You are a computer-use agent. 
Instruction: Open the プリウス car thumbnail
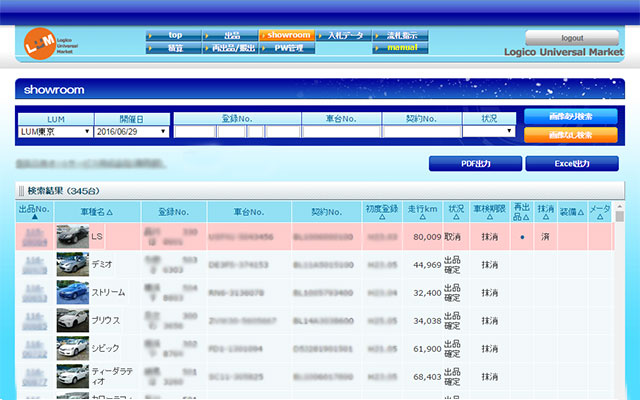pos(73,320)
